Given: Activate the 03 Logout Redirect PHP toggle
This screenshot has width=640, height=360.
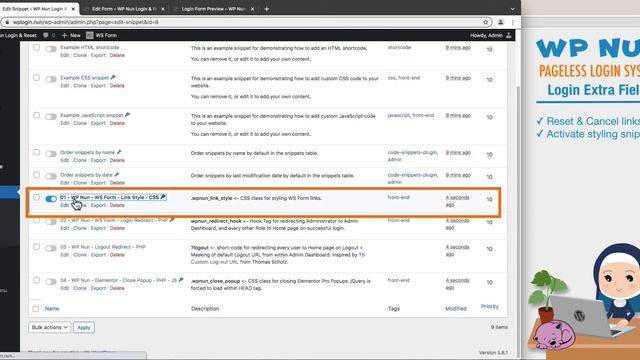Looking at the screenshot, I should [51, 249].
